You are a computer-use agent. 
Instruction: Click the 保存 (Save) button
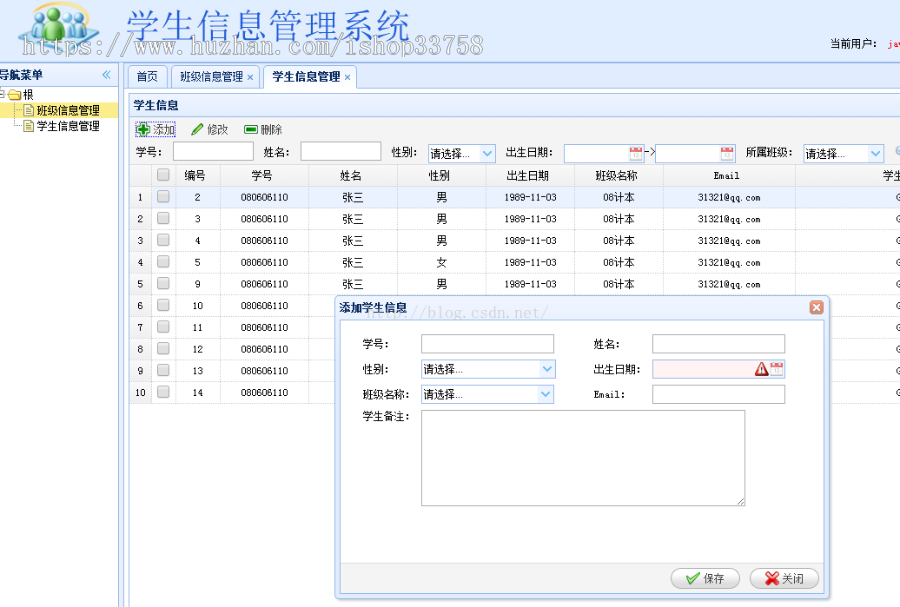pyautogui.click(x=704, y=578)
